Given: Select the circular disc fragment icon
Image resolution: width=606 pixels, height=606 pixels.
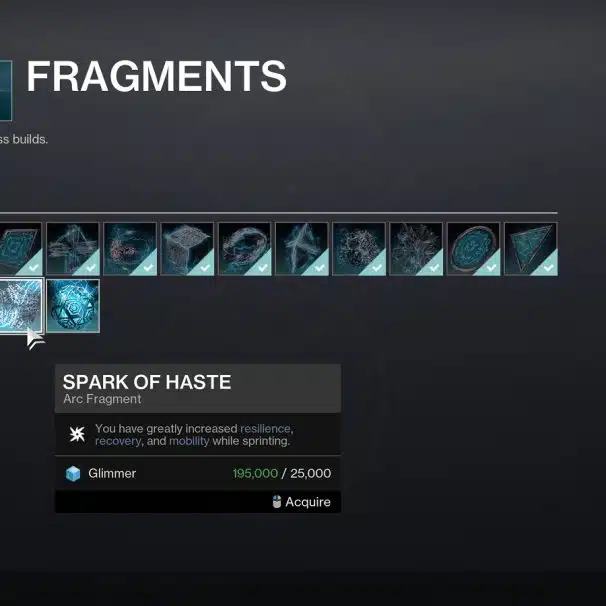Looking at the screenshot, I should click(473, 249).
